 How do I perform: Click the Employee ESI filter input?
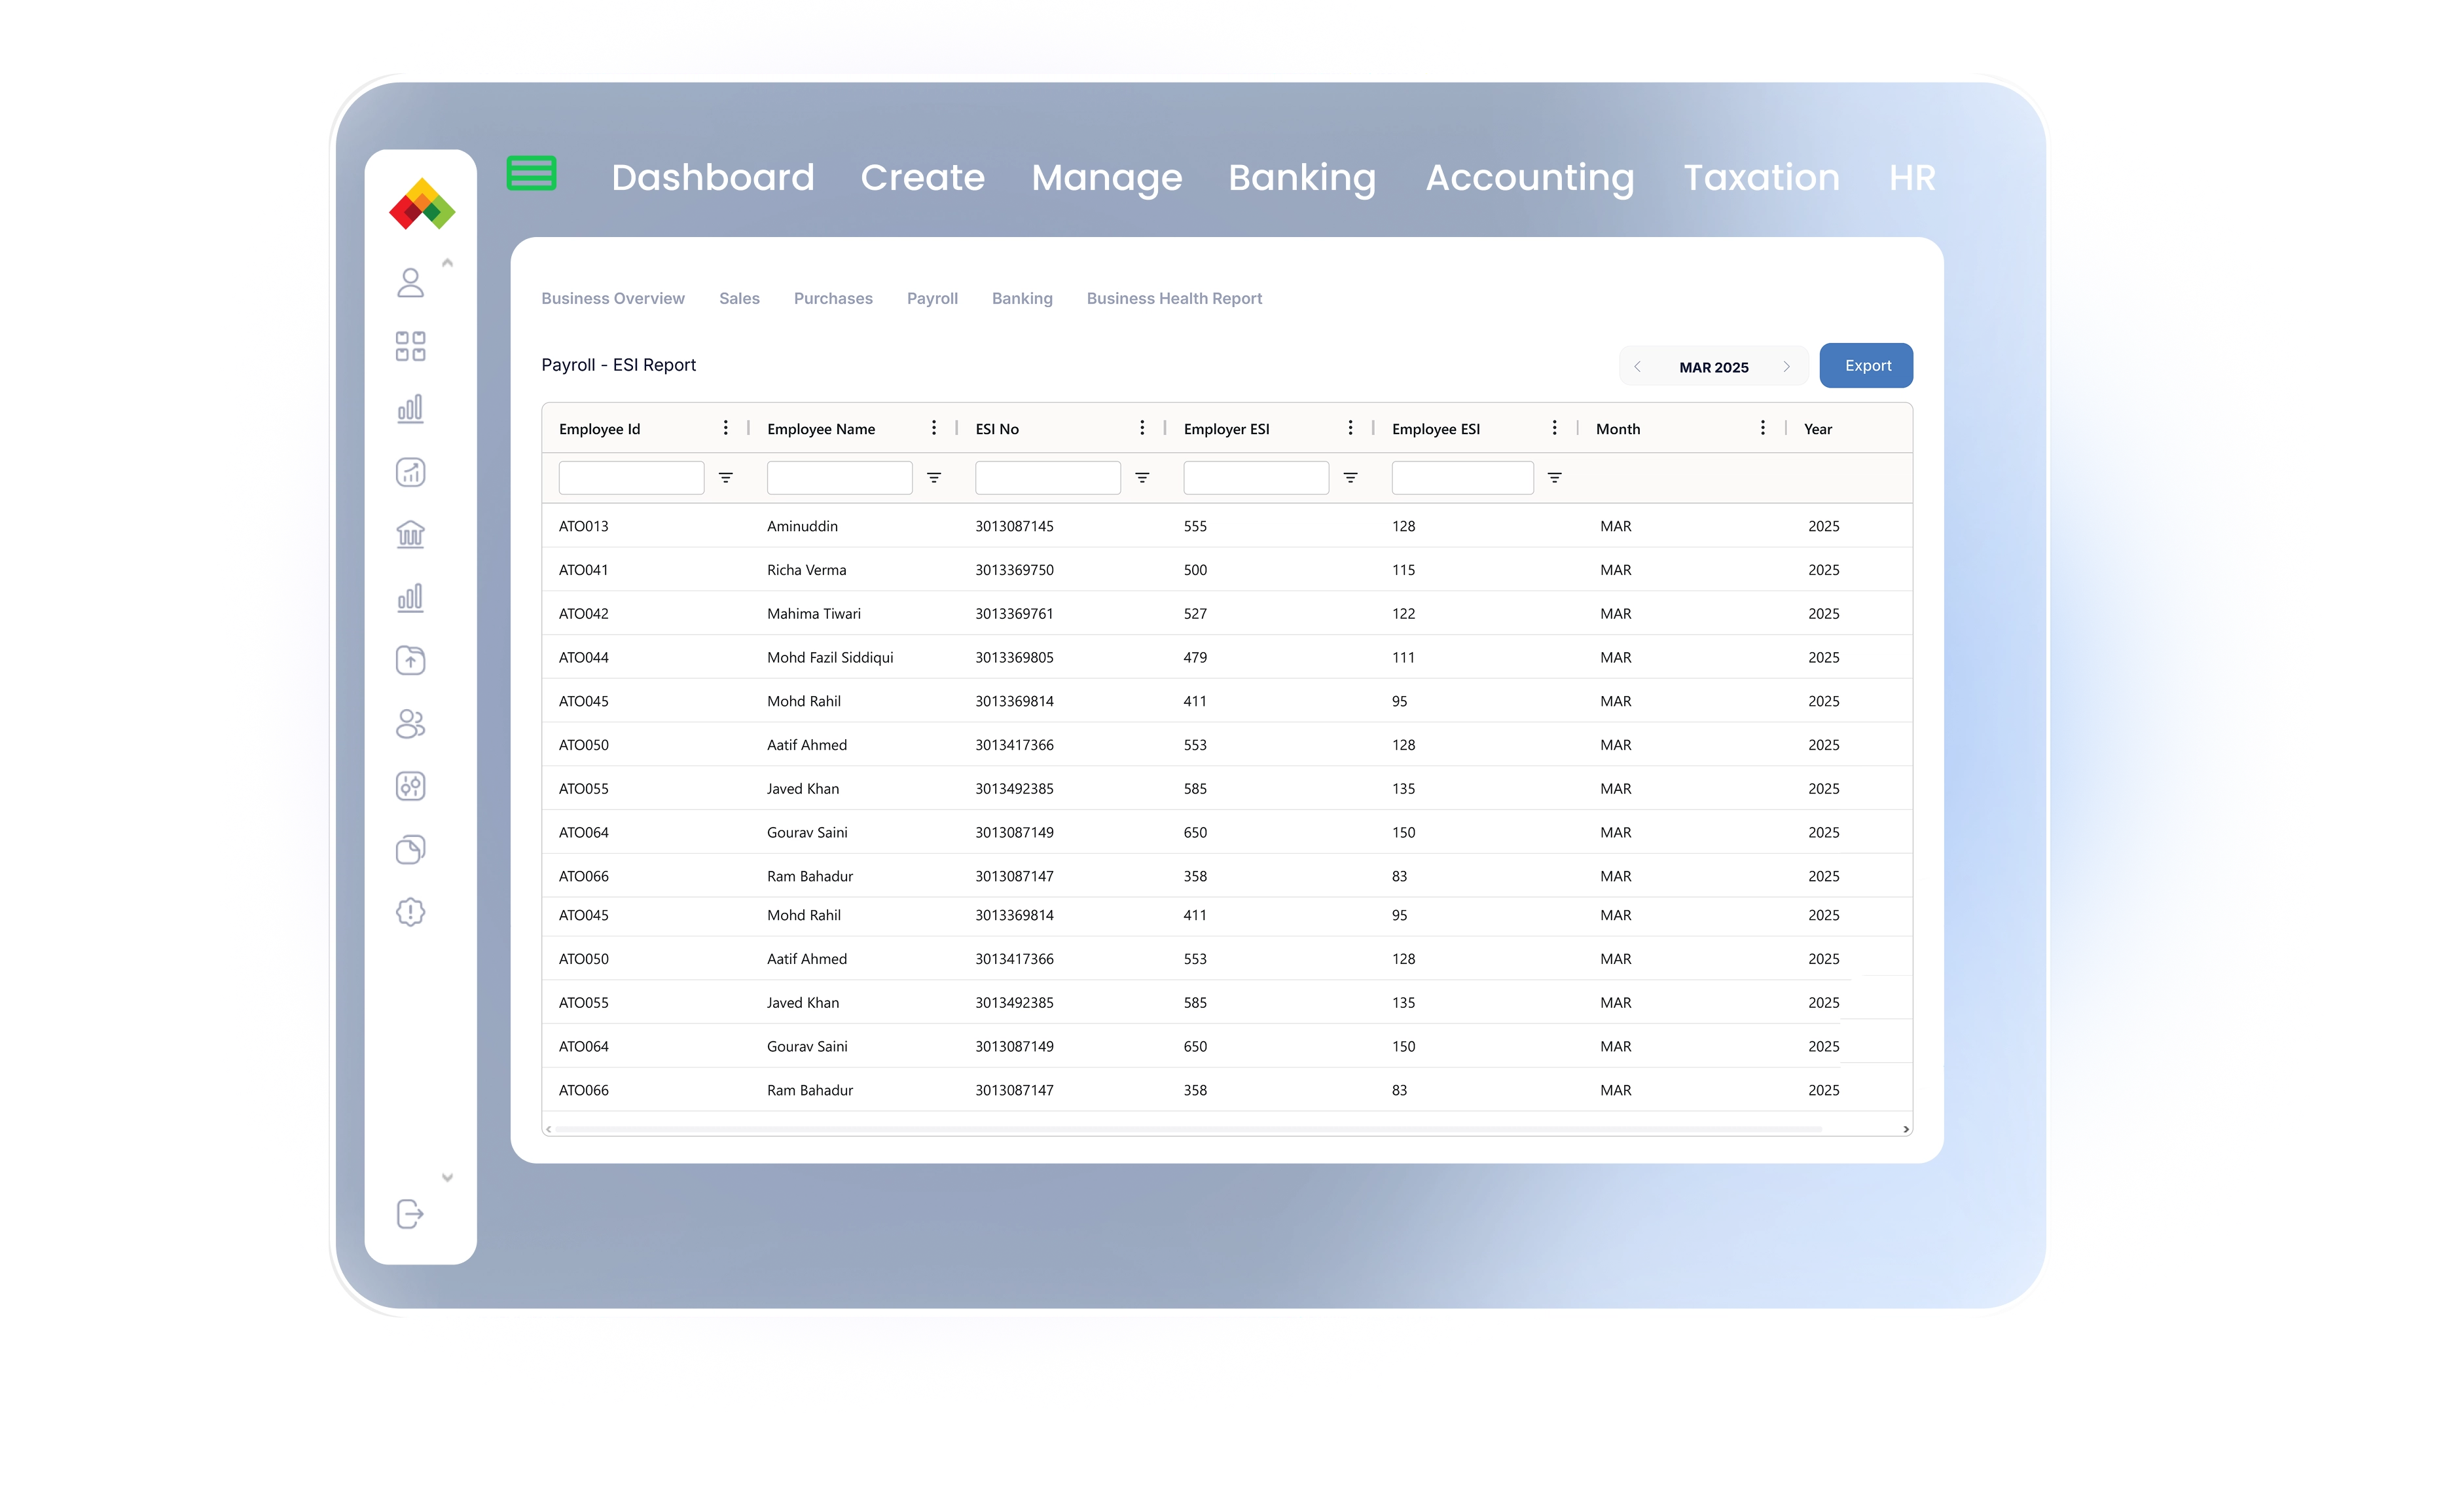[x=1462, y=478]
